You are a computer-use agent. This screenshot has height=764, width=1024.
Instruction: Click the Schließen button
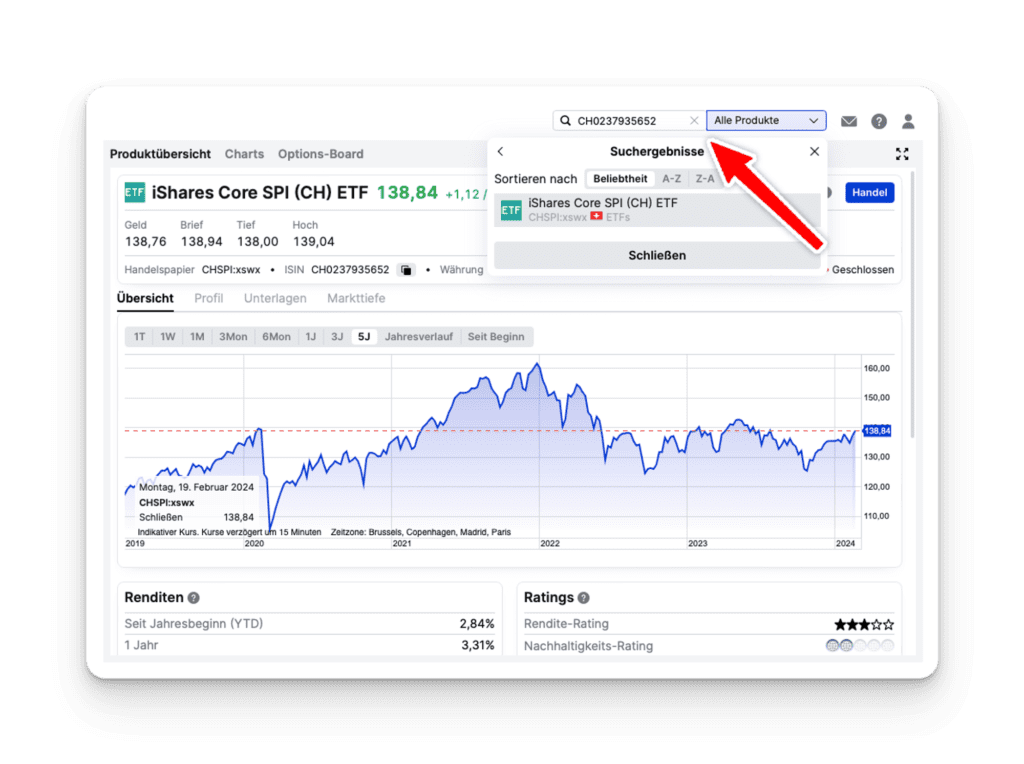tap(657, 255)
